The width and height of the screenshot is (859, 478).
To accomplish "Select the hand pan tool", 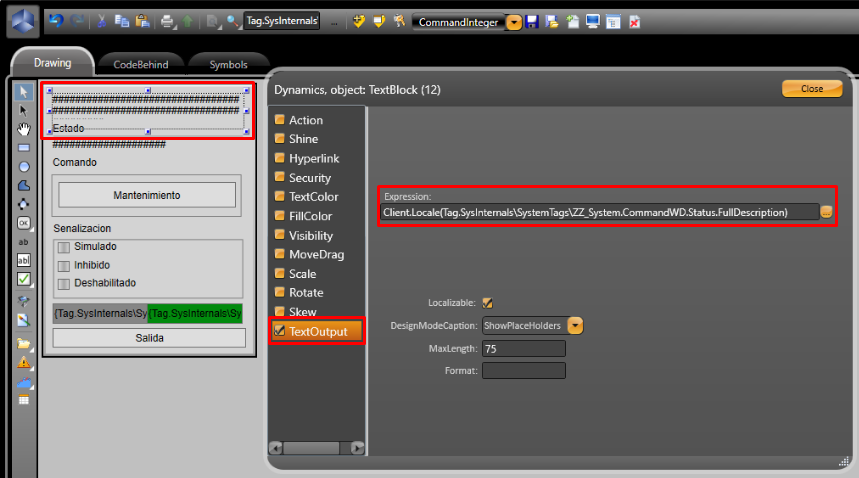I will point(24,128).
